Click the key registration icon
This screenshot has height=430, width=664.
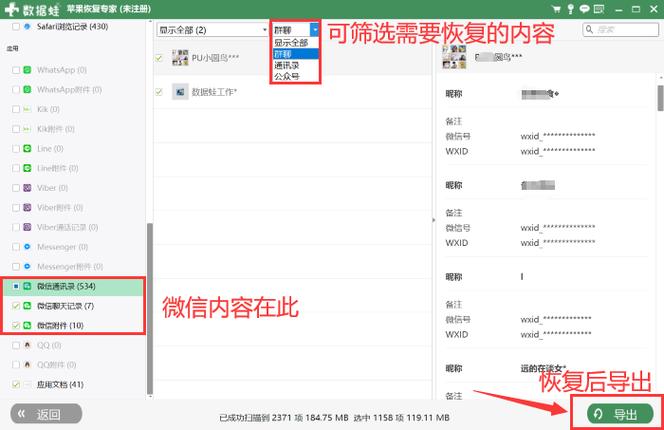pyautogui.click(x=570, y=9)
